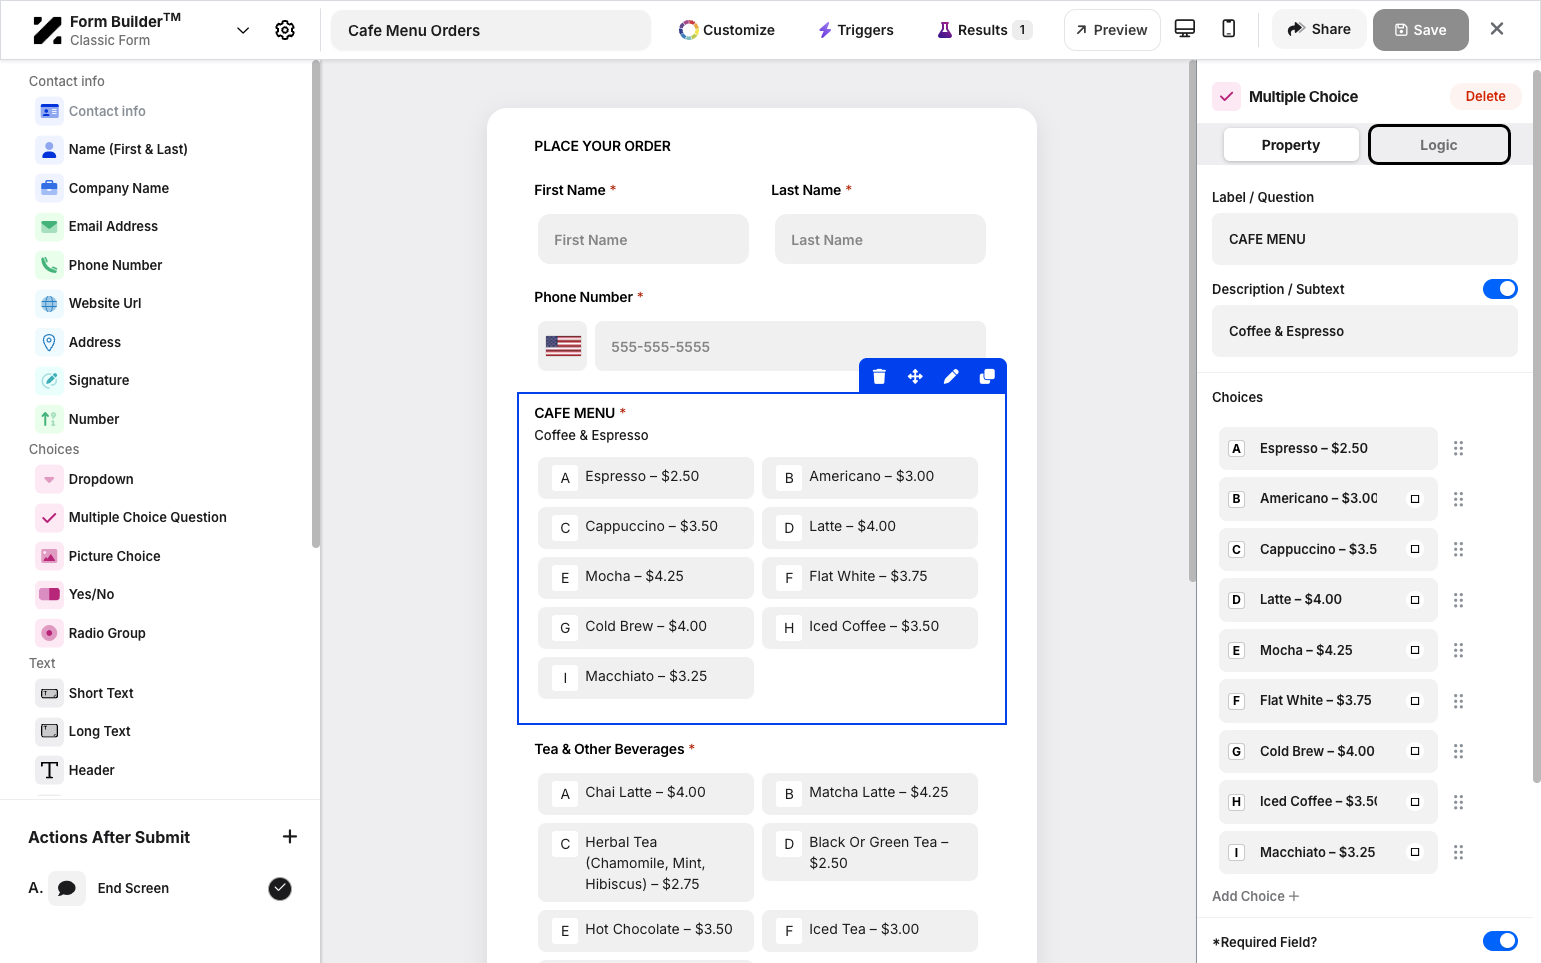Click the edit pencil on Cafe Menu field
This screenshot has width=1541, height=963.
pyautogui.click(x=951, y=376)
